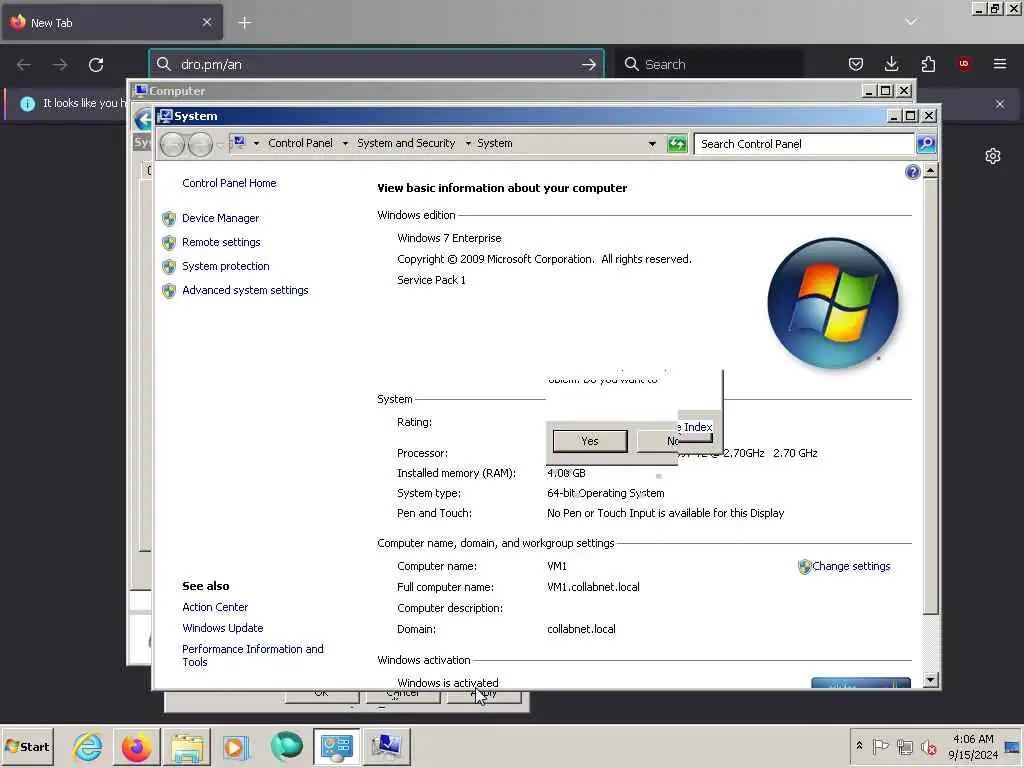Open the root breadcrumb dropdown arrow
Image resolution: width=1024 pixels, height=768 pixels.
256,144
